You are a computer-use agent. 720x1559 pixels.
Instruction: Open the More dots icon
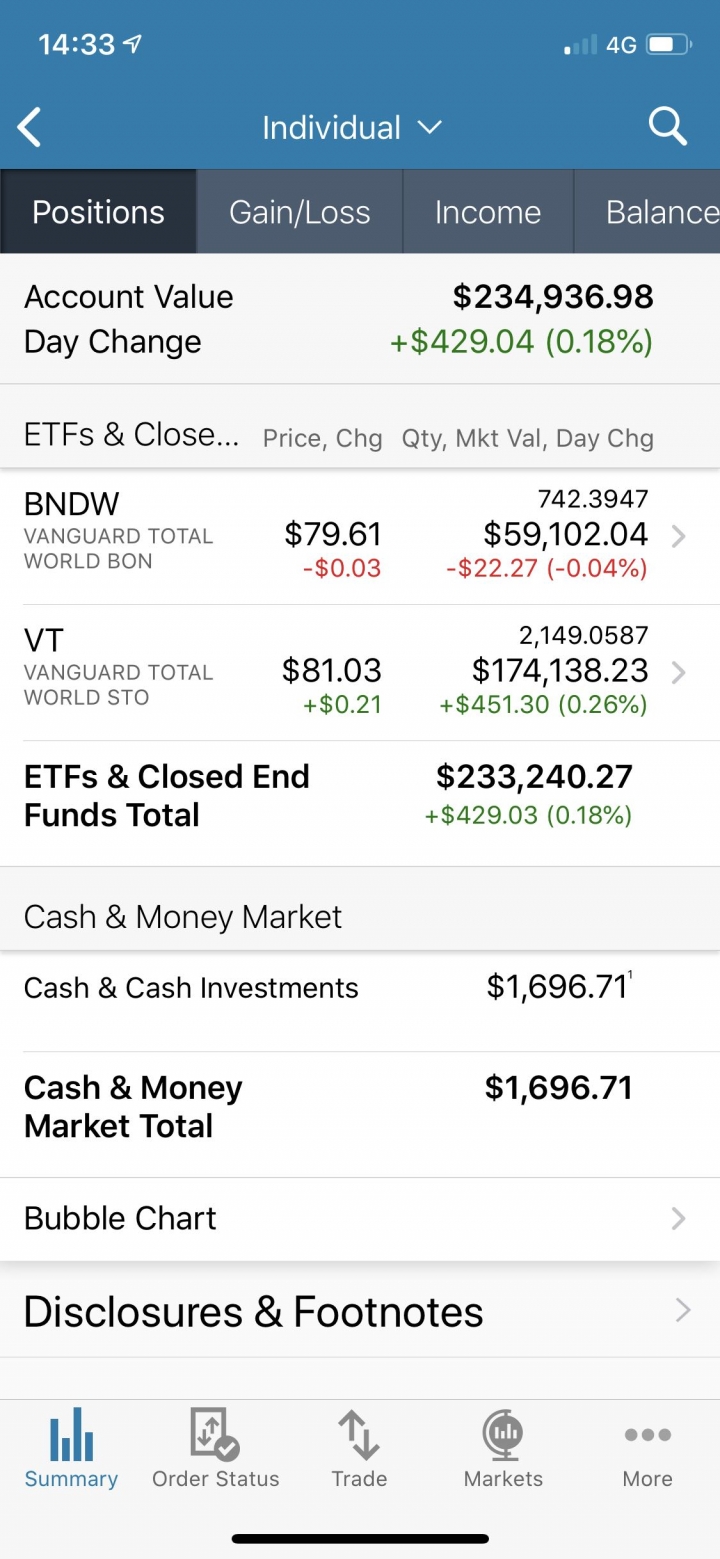647,1435
